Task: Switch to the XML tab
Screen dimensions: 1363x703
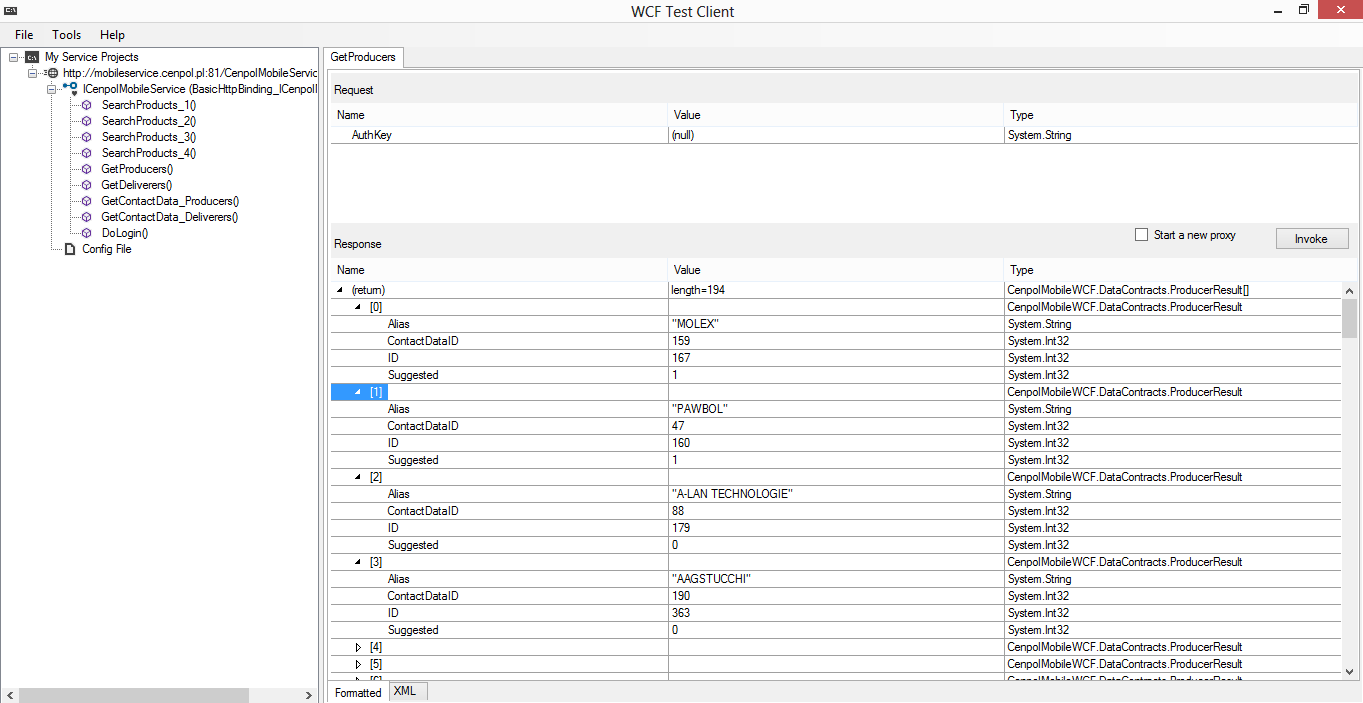Action: click(404, 691)
